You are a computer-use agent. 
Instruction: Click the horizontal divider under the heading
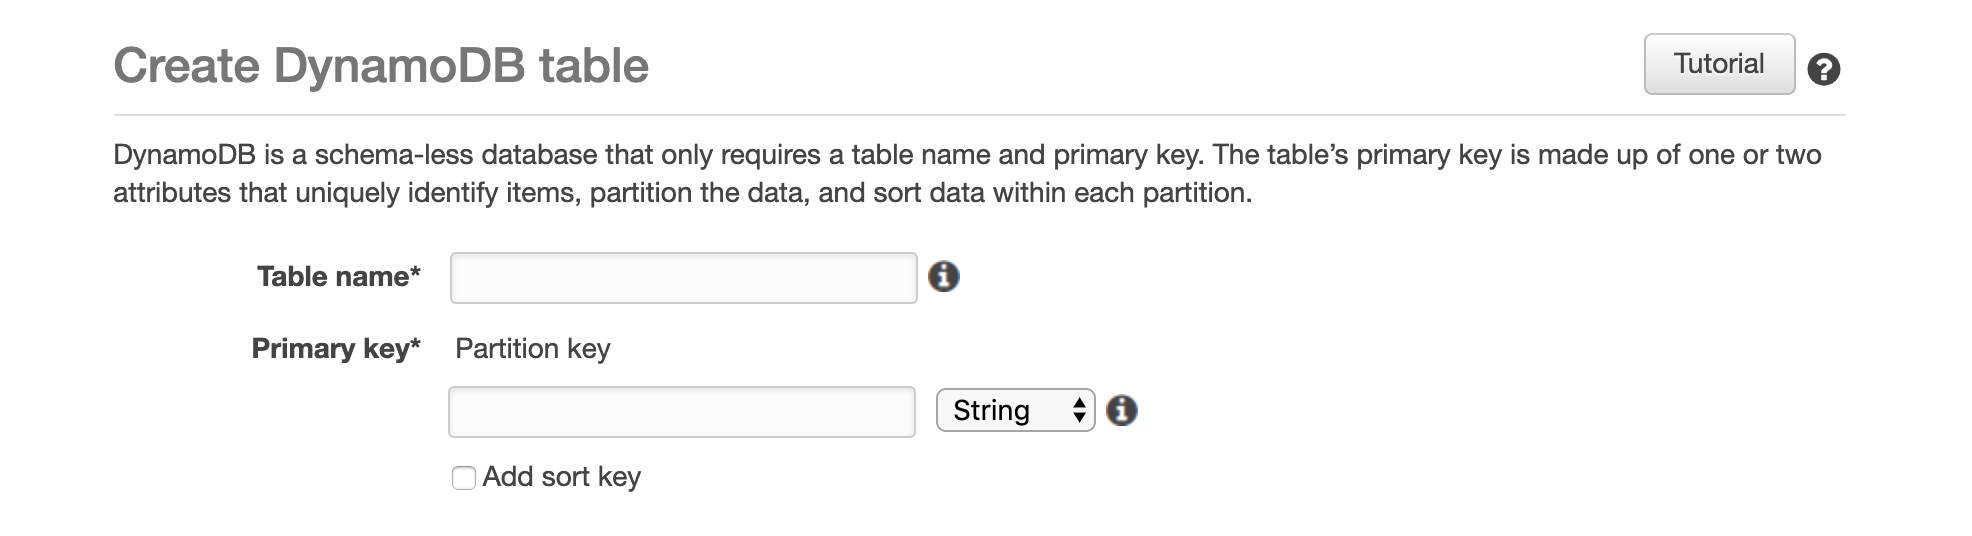coord(980,115)
